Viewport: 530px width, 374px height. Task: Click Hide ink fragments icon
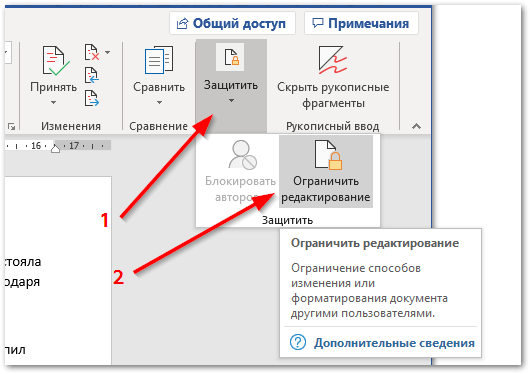click(333, 60)
